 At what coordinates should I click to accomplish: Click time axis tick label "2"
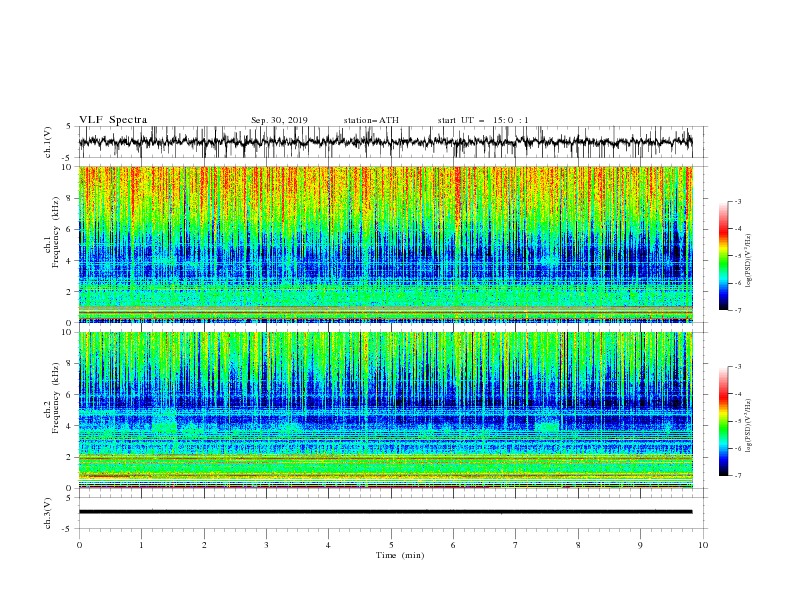(204, 545)
